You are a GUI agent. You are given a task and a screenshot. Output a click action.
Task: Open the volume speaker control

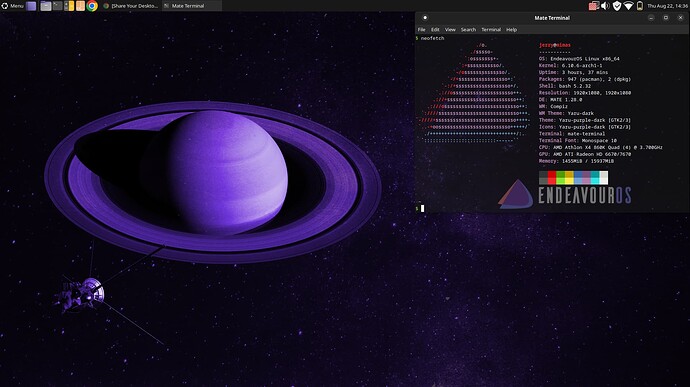point(605,6)
